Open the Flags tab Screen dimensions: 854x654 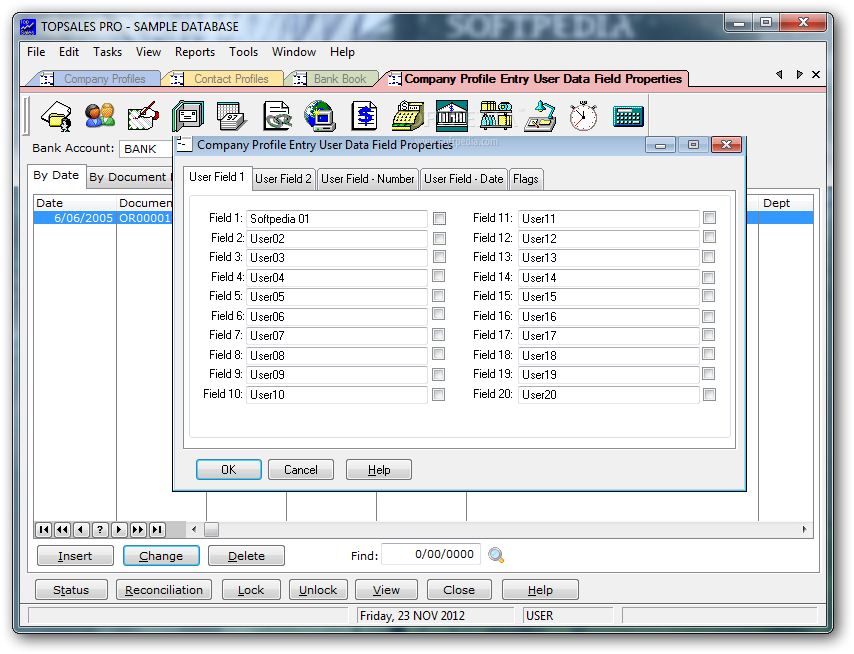click(526, 179)
